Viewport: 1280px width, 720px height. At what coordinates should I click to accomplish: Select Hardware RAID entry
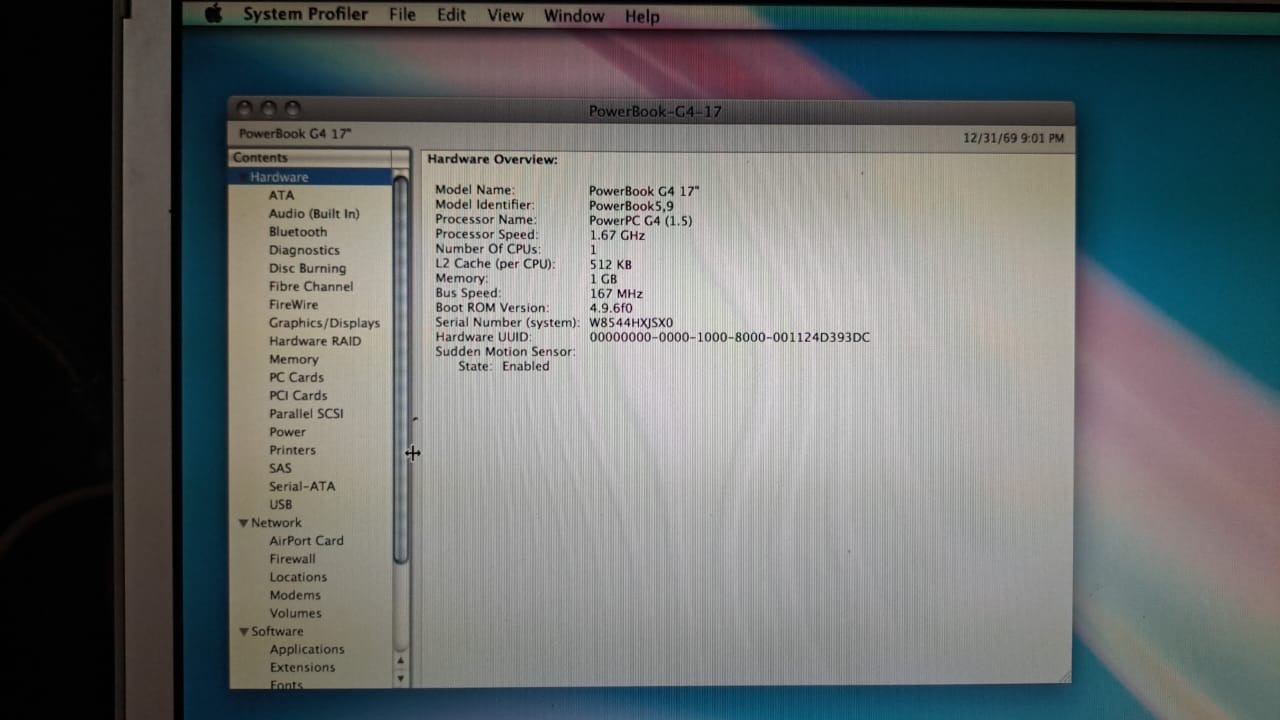pyautogui.click(x=315, y=340)
